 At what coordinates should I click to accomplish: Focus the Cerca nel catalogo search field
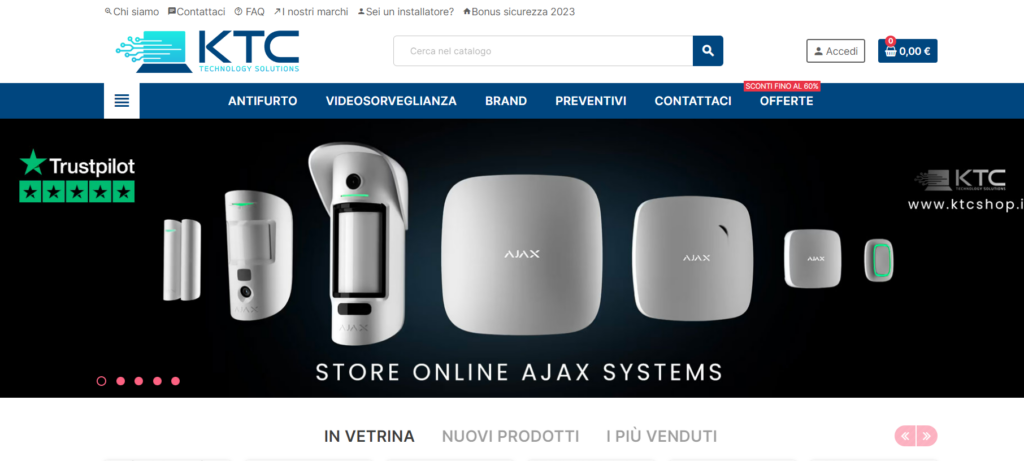click(543, 51)
